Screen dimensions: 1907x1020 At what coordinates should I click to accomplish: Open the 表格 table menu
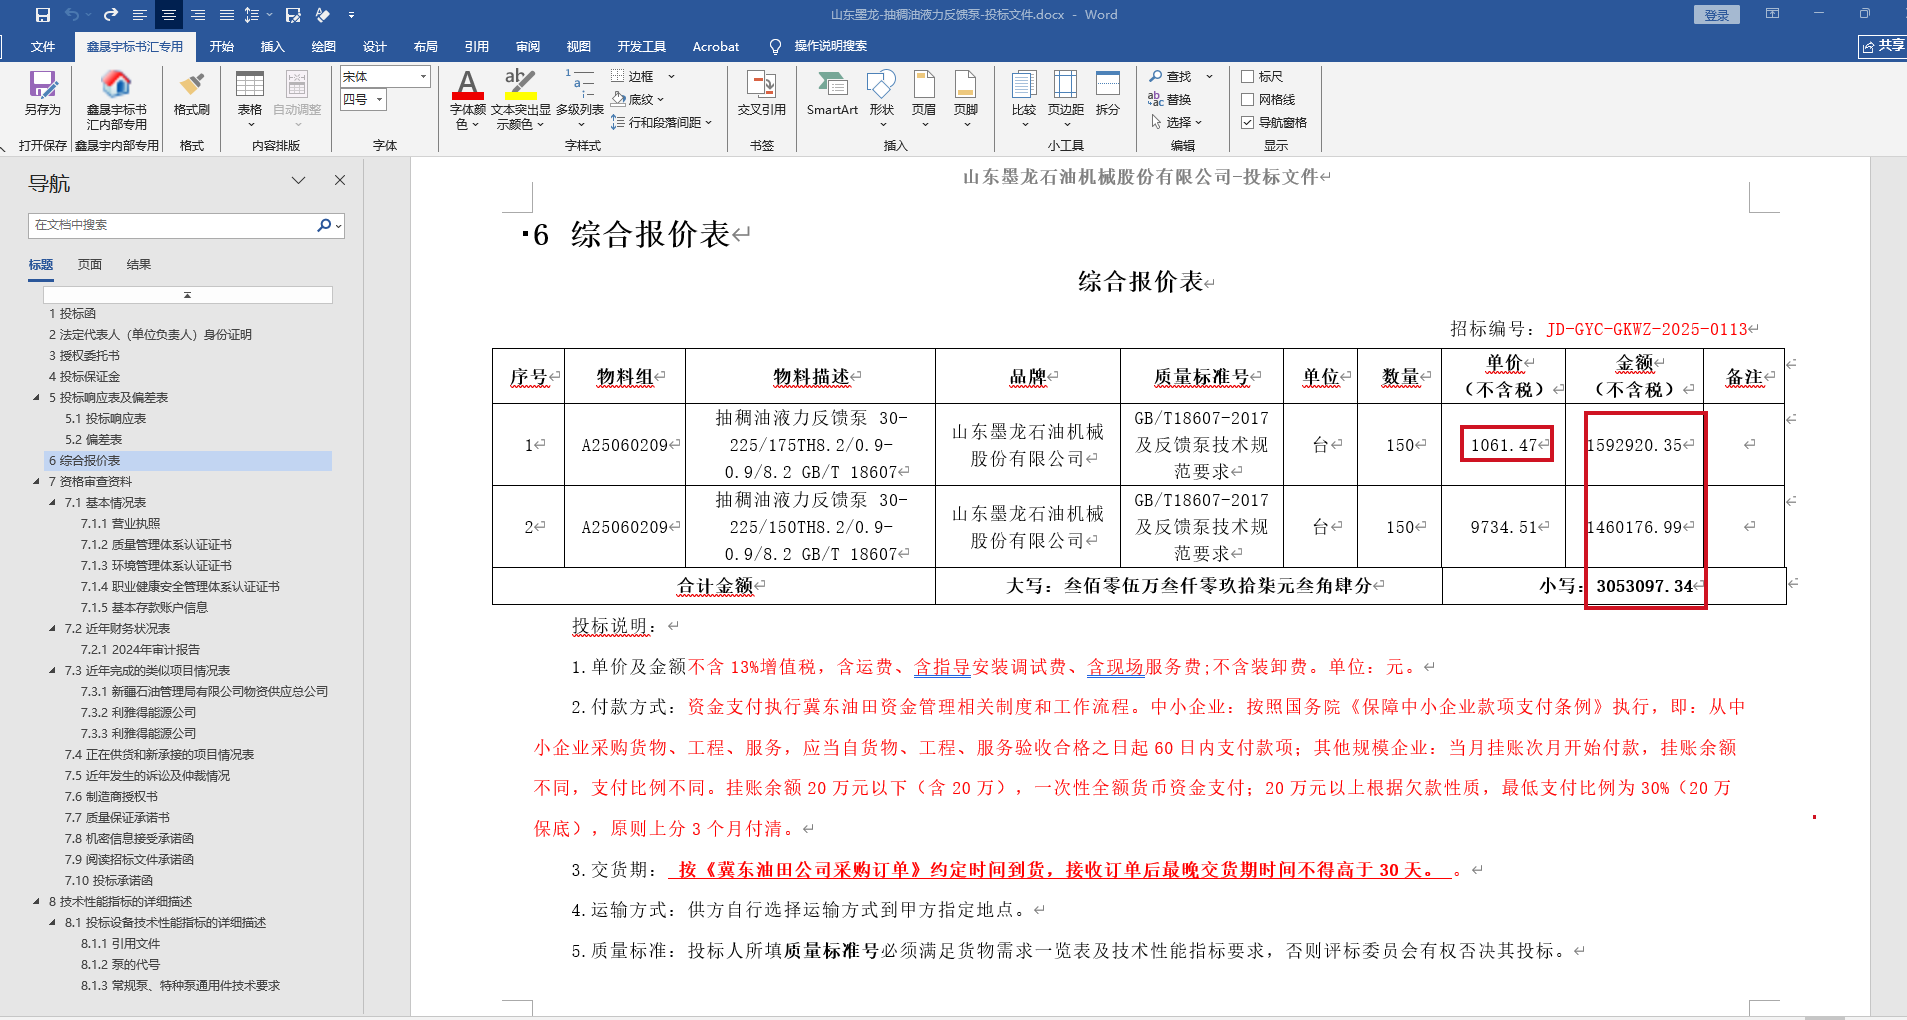point(250,99)
